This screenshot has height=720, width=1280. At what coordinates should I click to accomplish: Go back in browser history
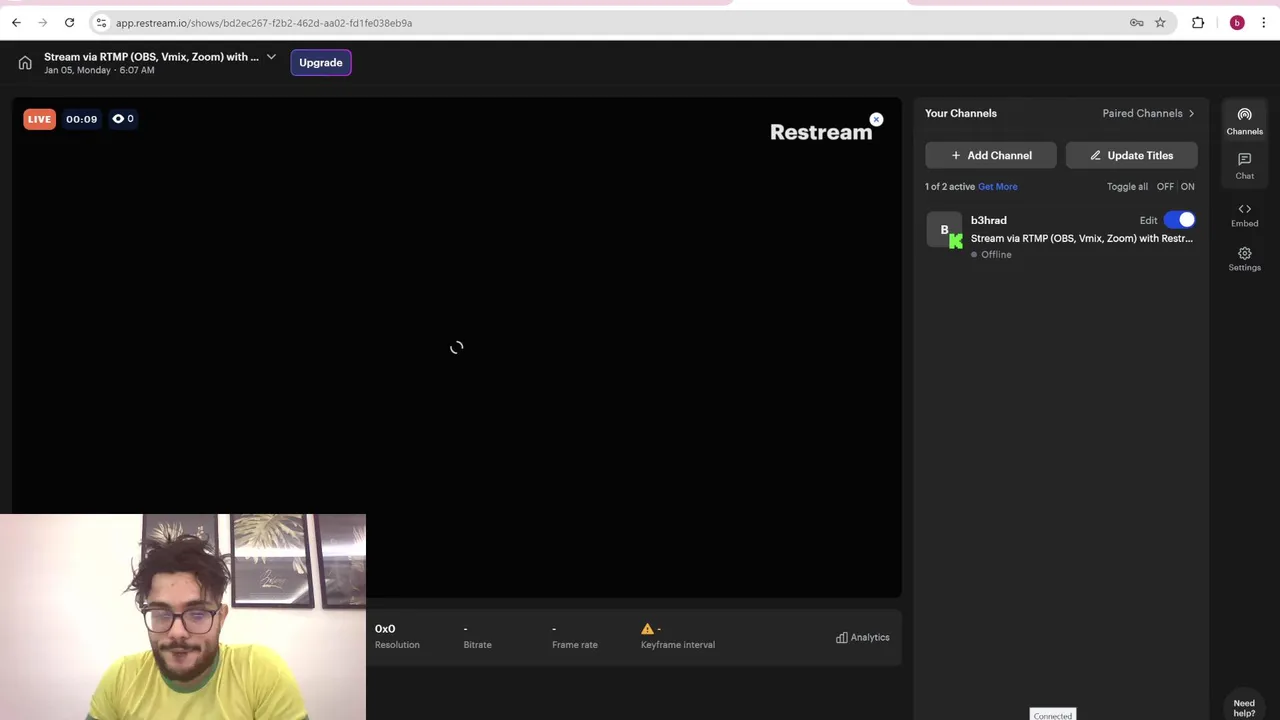click(x=16, y=23)
